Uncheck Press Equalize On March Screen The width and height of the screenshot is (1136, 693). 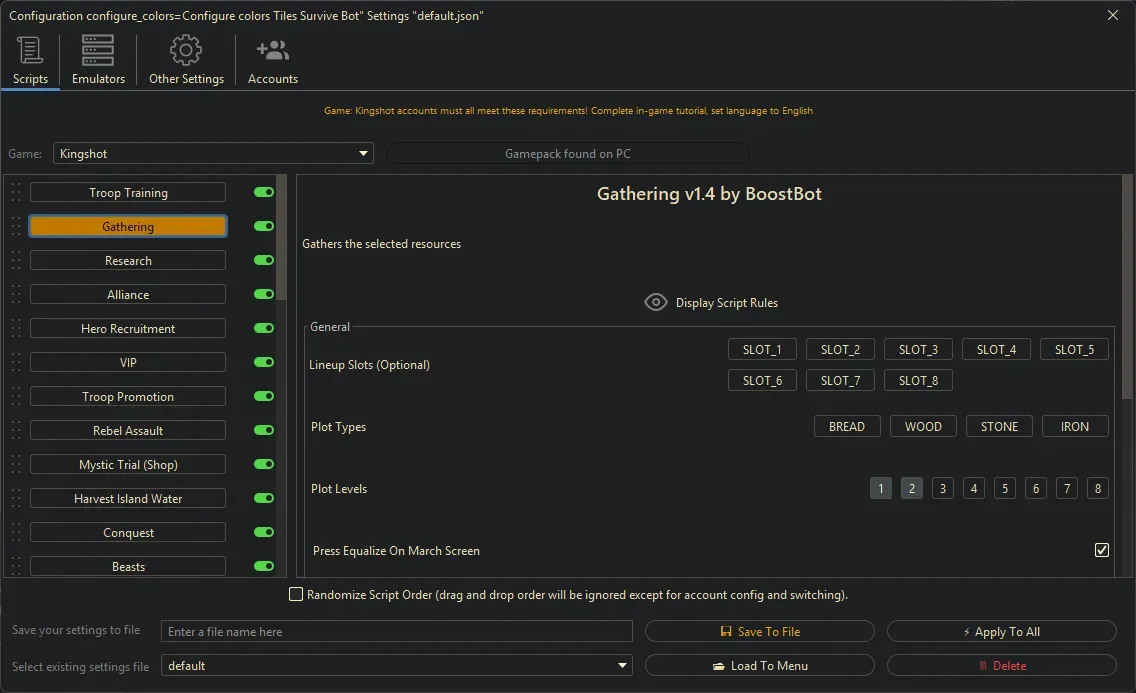[x=1102, y=550]
